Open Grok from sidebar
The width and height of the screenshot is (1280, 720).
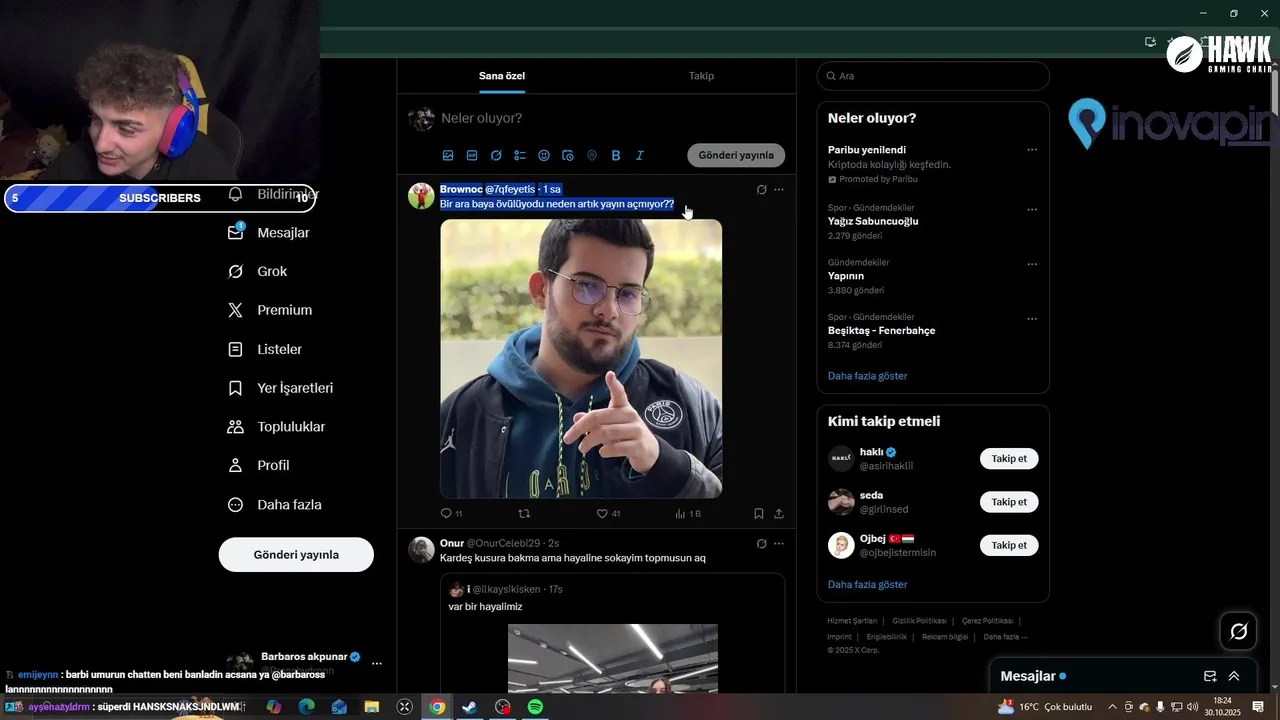258,271
